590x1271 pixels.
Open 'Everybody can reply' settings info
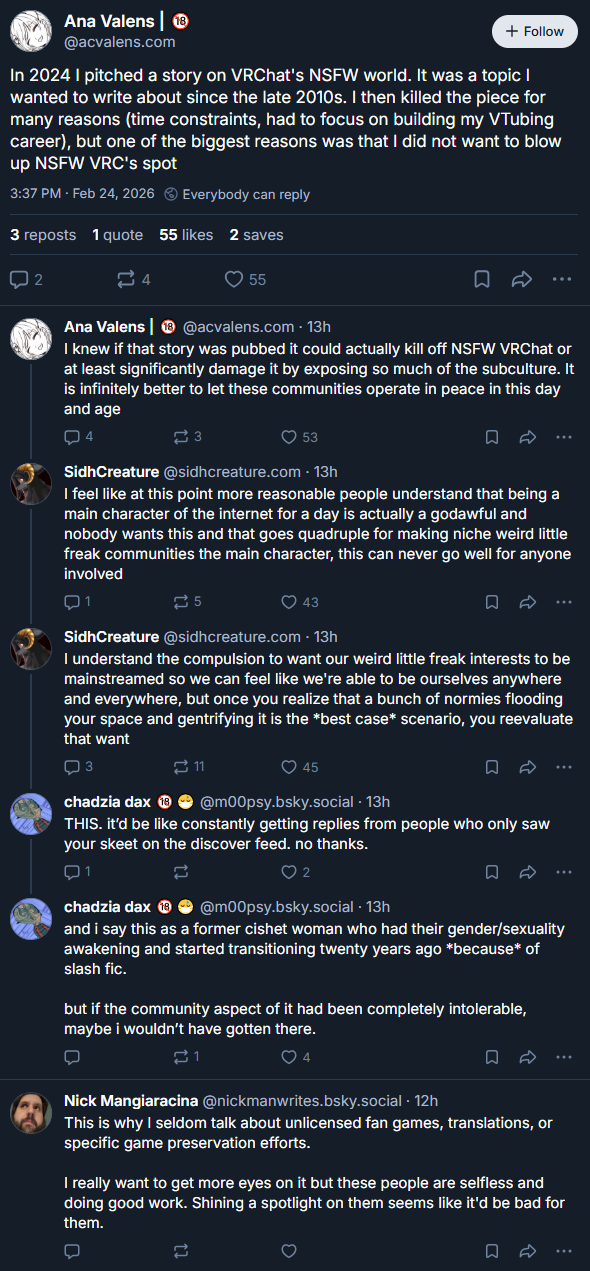pyautogui.click(x=237, y=194)
